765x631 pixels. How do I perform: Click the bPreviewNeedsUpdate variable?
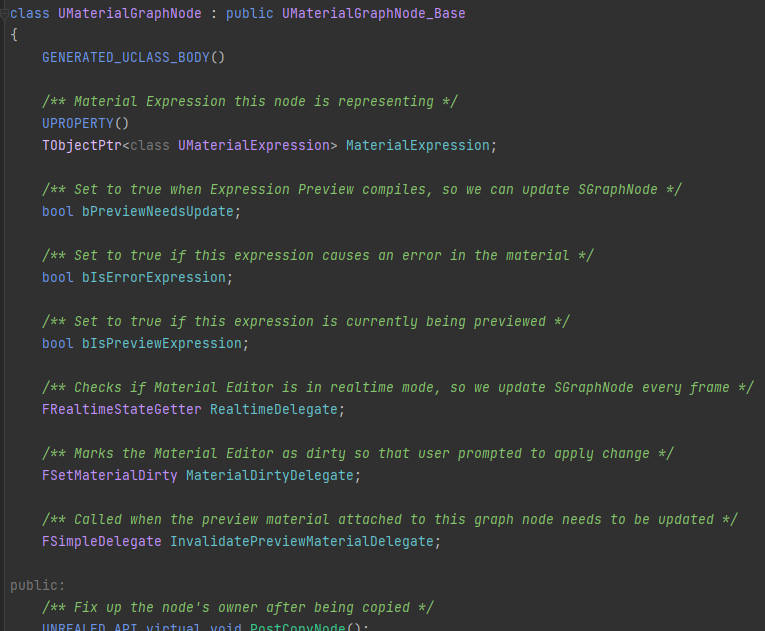click(x=161, y=211)
